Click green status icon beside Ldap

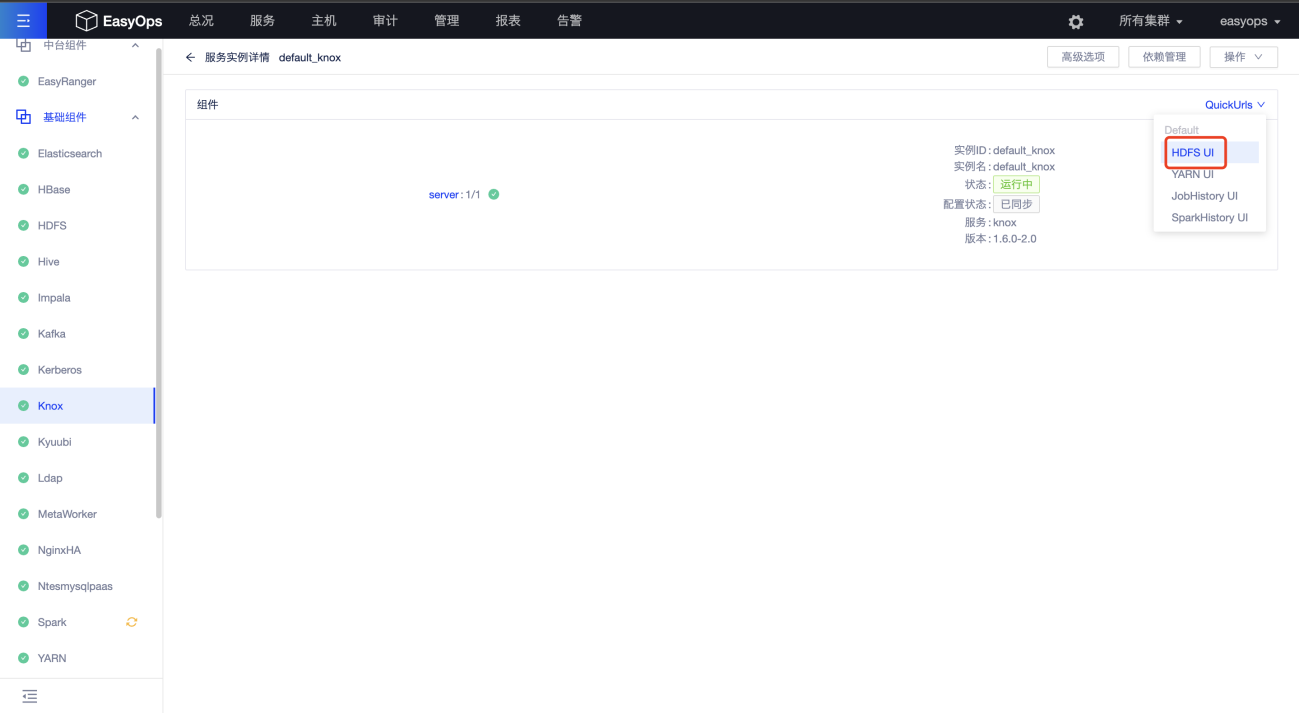coord(23,478)
